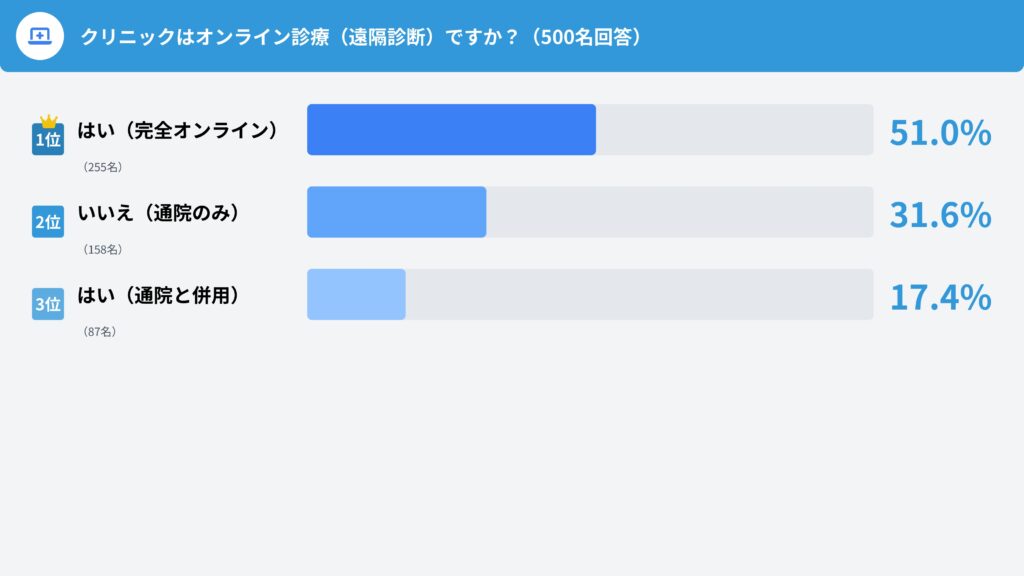
Task: Click the laptop medical icon in header
Action: (39, 37)
